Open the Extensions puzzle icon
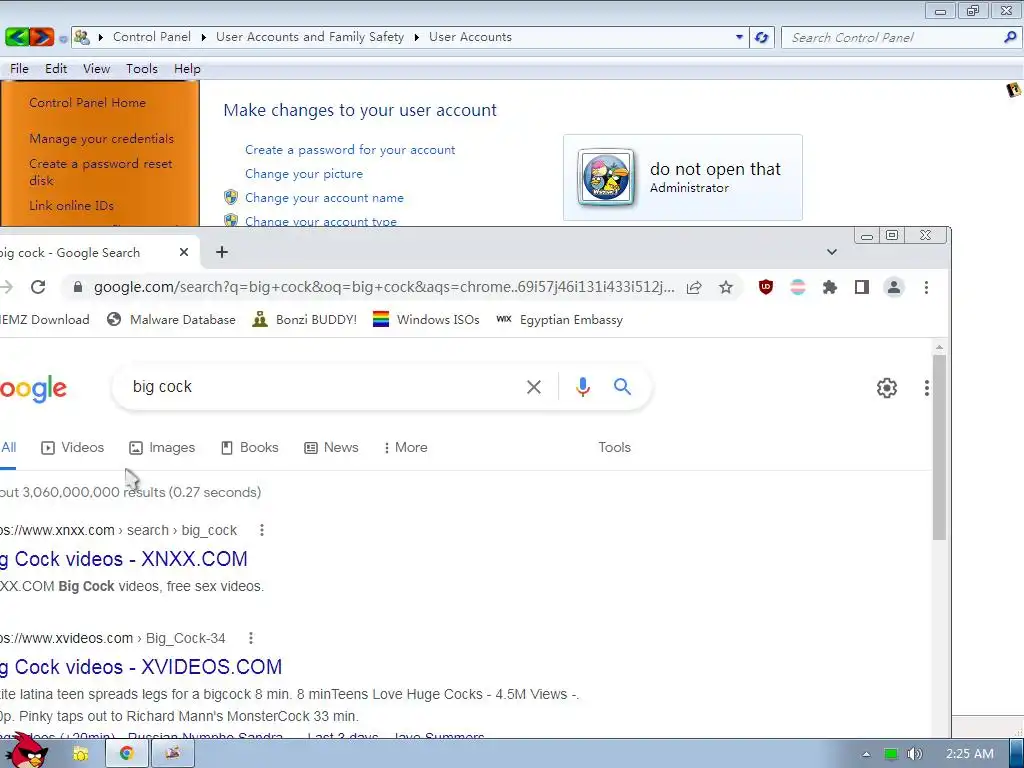Screen dimensions: 1024x768 click(829, 287)
